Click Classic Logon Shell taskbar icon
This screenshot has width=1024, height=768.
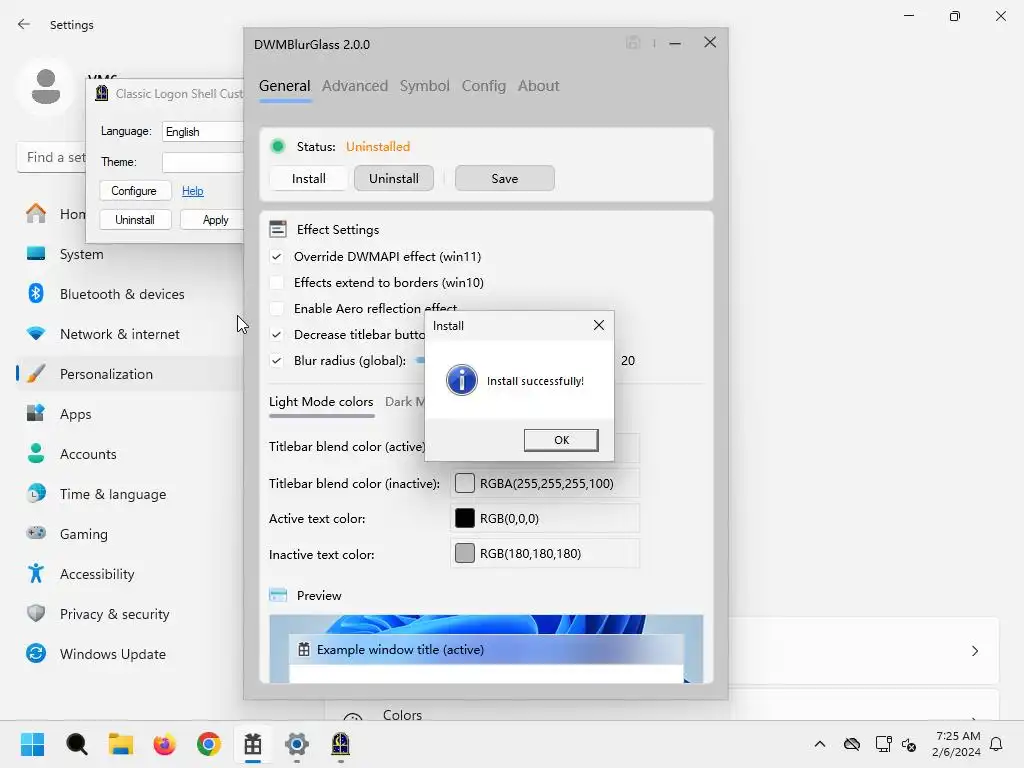(340, 744)
